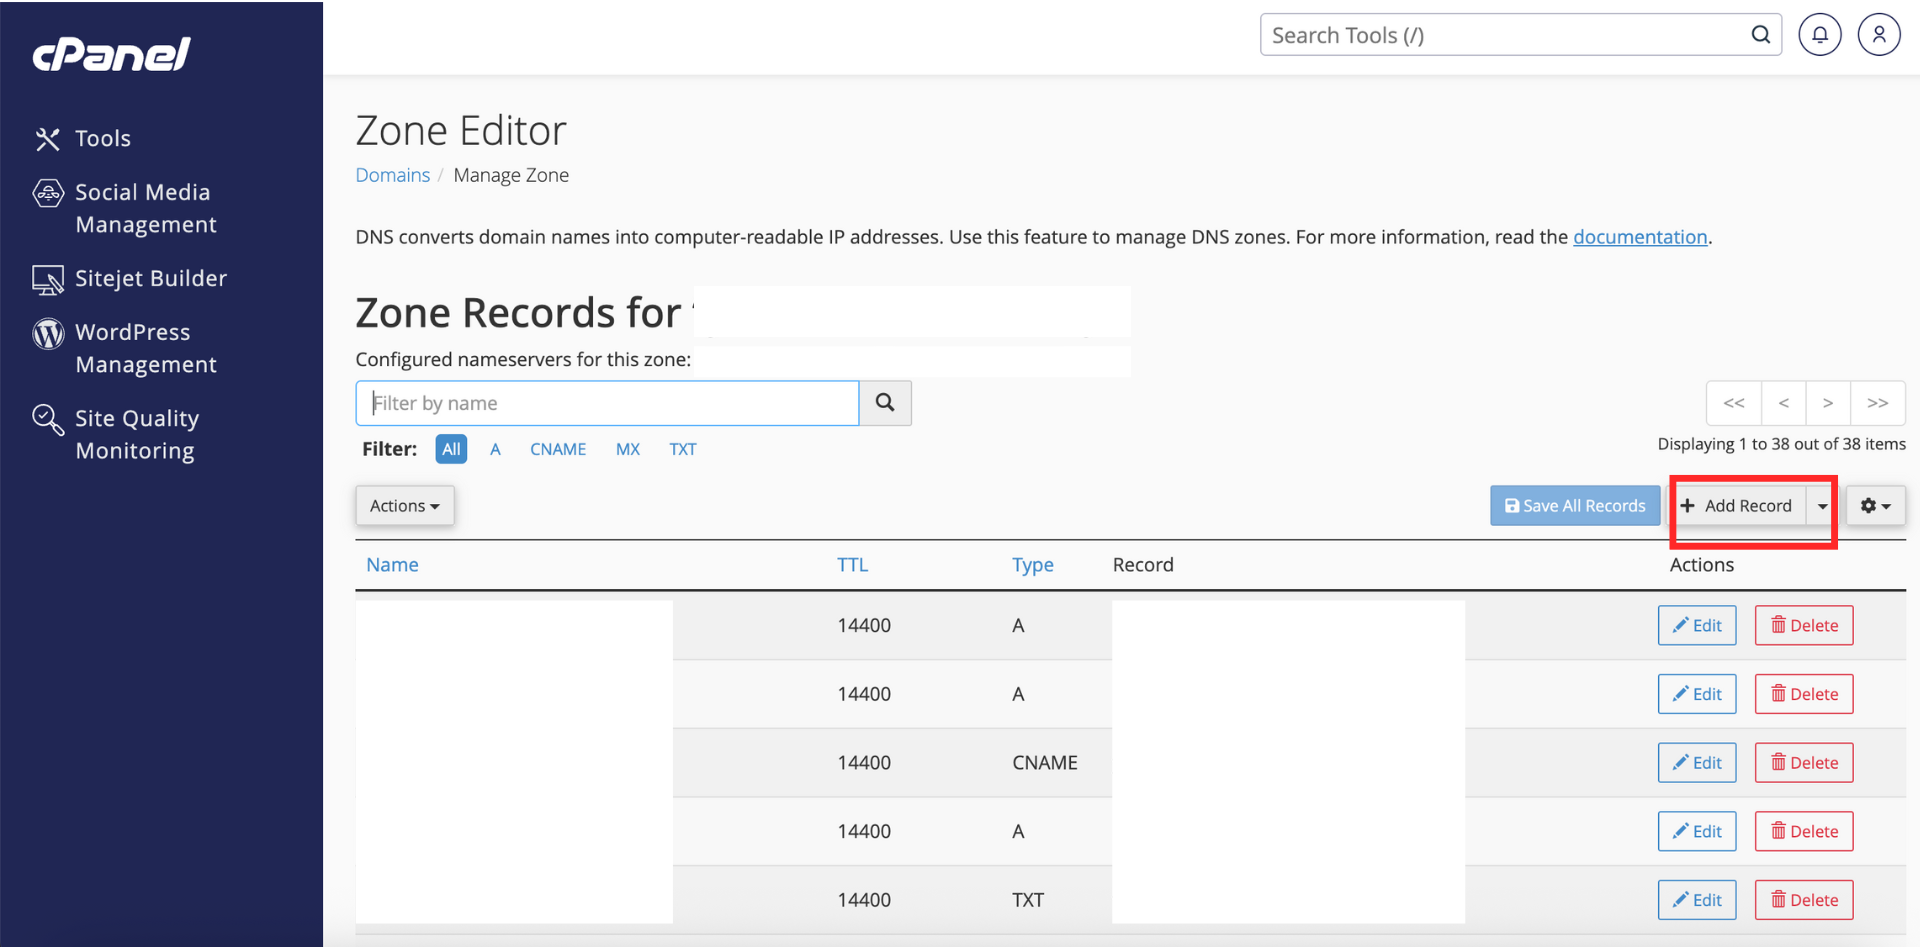Click the search magnifier in Search Tools
The width and height of the screenshot is (1920, 947).
pyautogui.click(x=1761, y=35)
